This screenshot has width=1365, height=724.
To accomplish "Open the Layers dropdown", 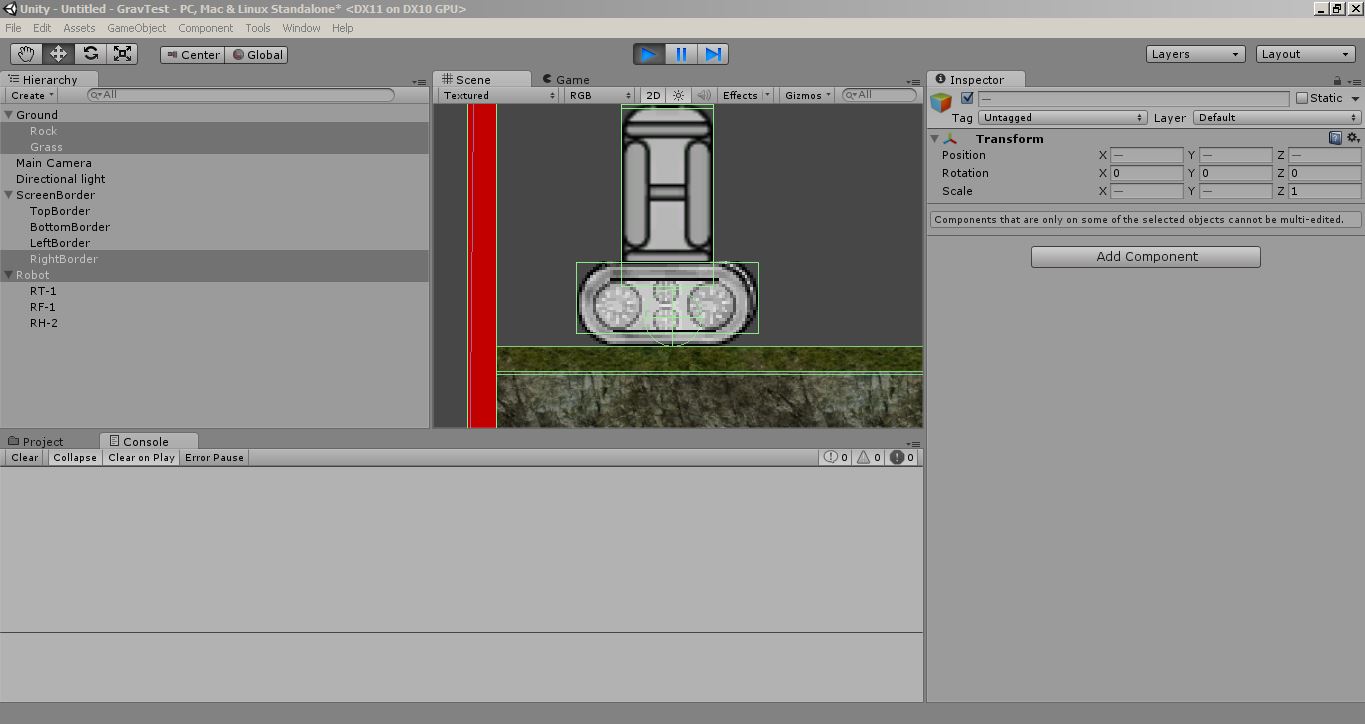I will 1195,54.
